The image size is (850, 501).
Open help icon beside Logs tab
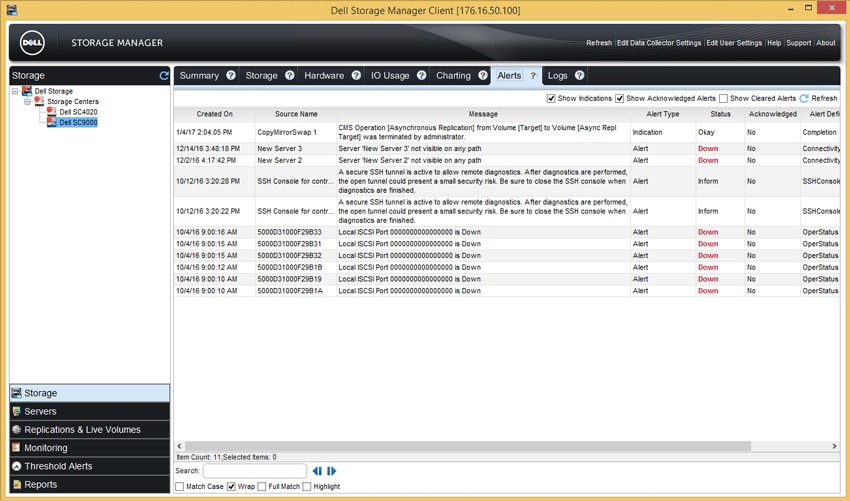(x=579, y=75)
